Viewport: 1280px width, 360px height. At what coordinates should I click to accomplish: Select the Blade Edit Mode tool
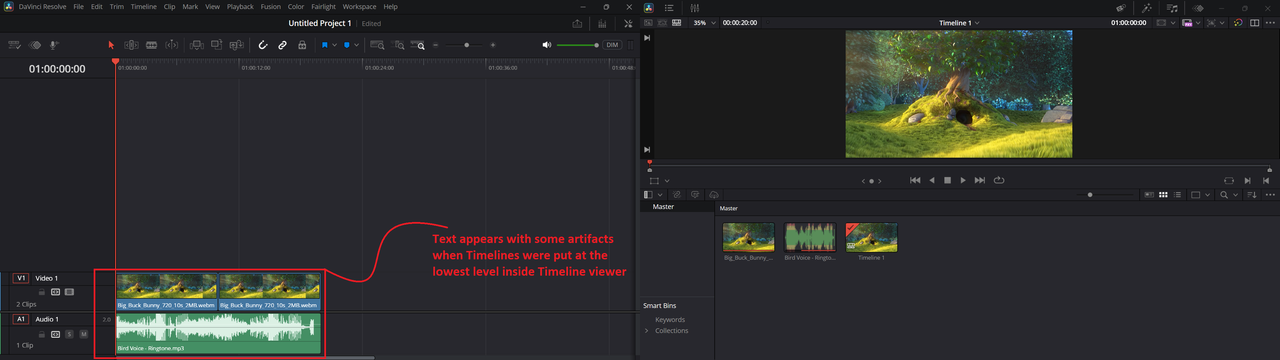[151, 45]
